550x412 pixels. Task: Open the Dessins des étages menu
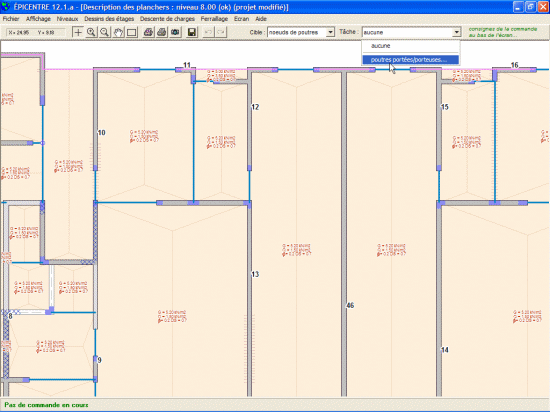pyautogui.click(x=109, y=19)
